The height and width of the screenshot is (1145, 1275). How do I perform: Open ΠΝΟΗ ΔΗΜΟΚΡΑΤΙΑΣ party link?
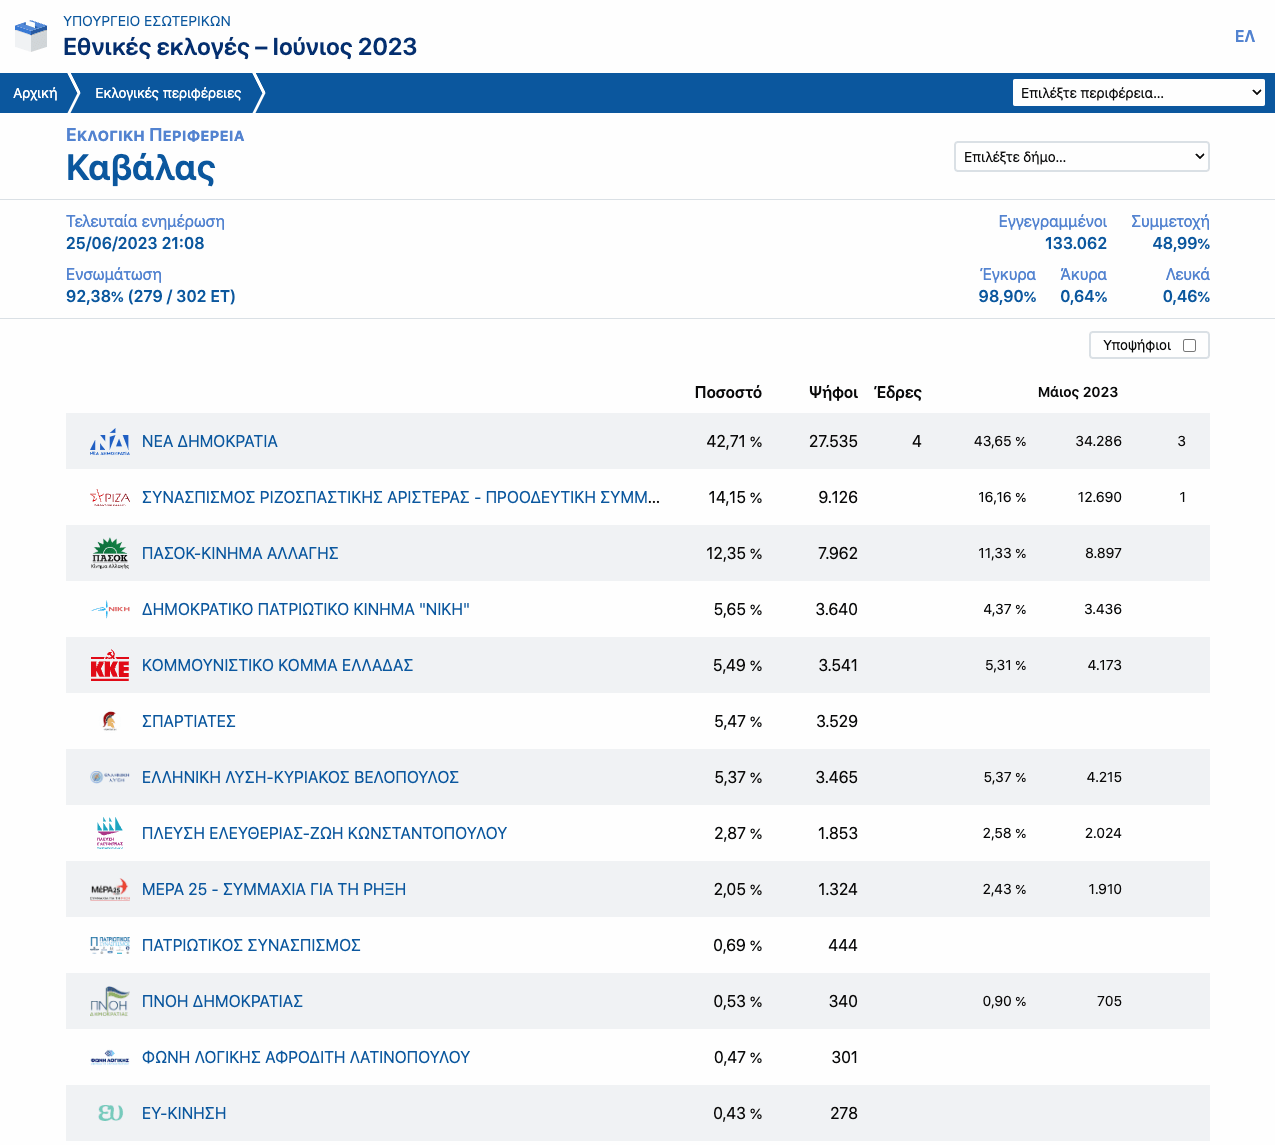tap(222, 1001)
